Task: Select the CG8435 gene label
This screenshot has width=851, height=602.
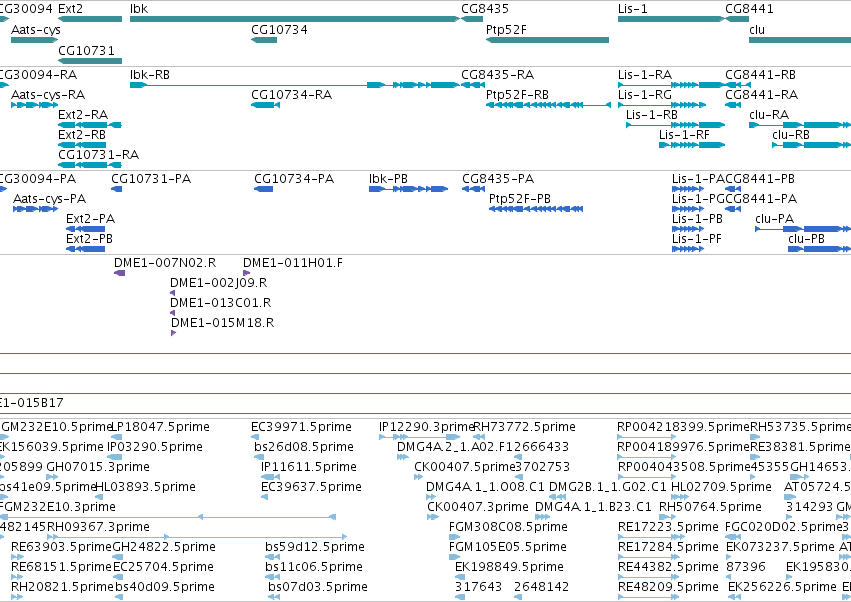Action: (x=485, y=9)
